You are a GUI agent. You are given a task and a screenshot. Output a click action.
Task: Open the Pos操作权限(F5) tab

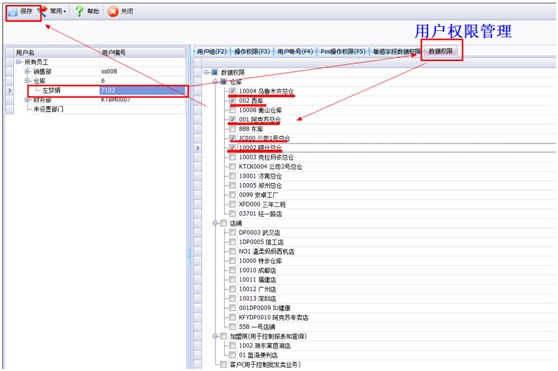[343, 52]
